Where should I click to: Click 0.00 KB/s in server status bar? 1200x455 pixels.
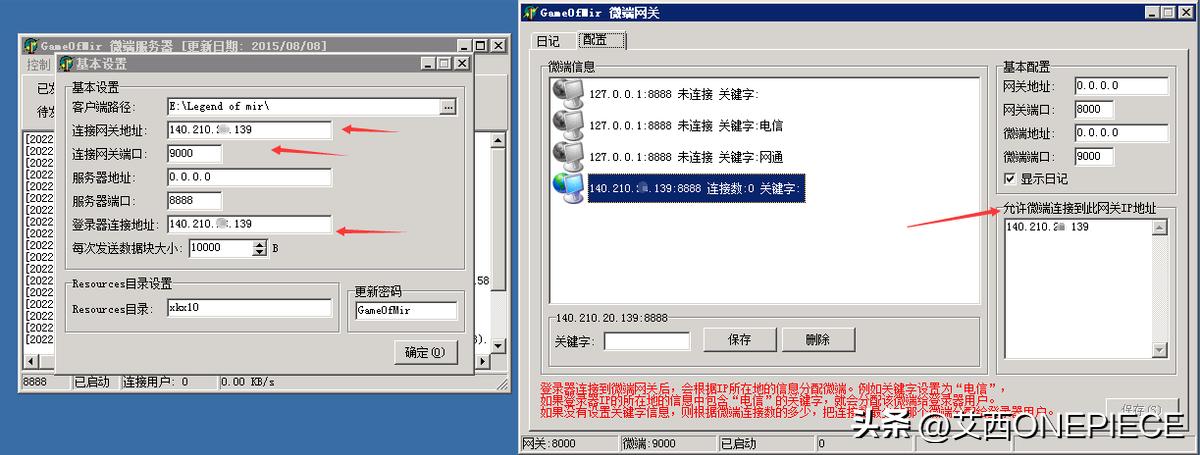(248, 382)
